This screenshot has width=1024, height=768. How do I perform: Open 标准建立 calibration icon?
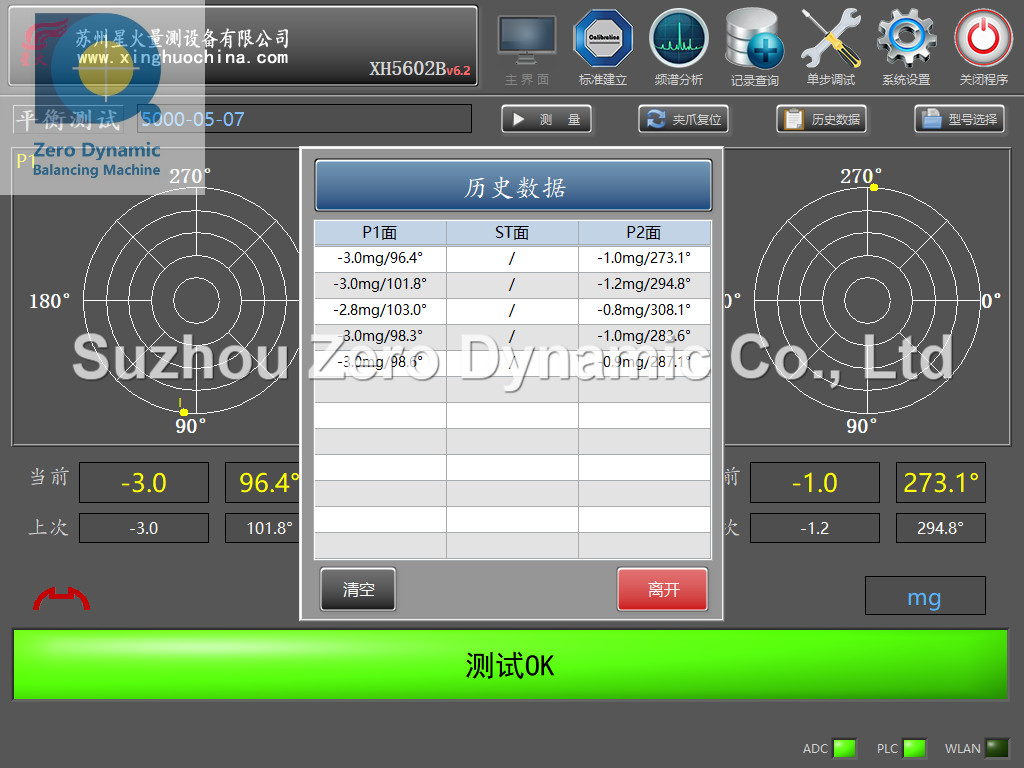[603, 49]
